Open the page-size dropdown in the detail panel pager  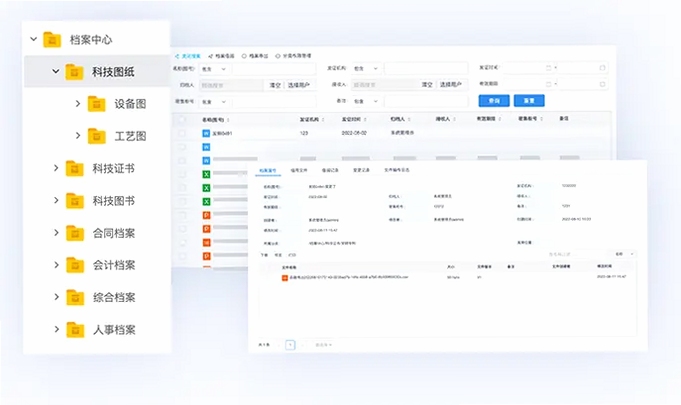tap(324, 345)
